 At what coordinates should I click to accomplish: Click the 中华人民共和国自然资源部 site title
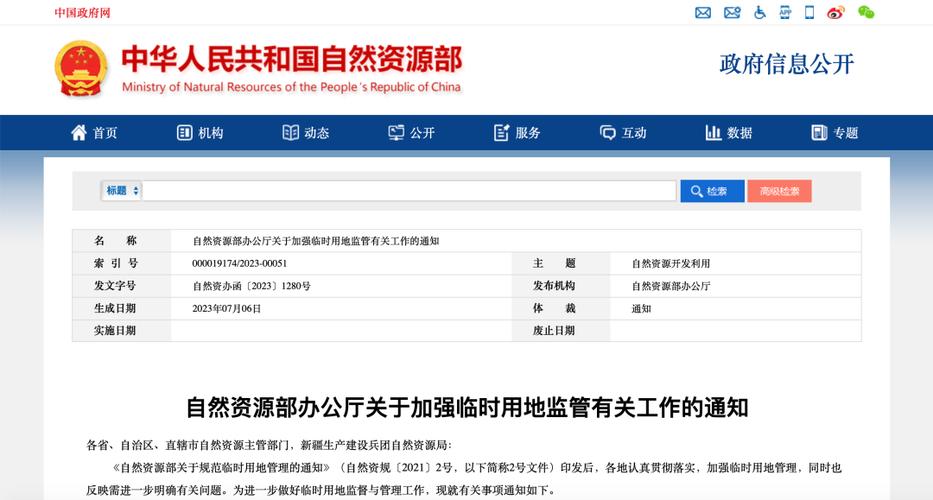click(292, 60)
